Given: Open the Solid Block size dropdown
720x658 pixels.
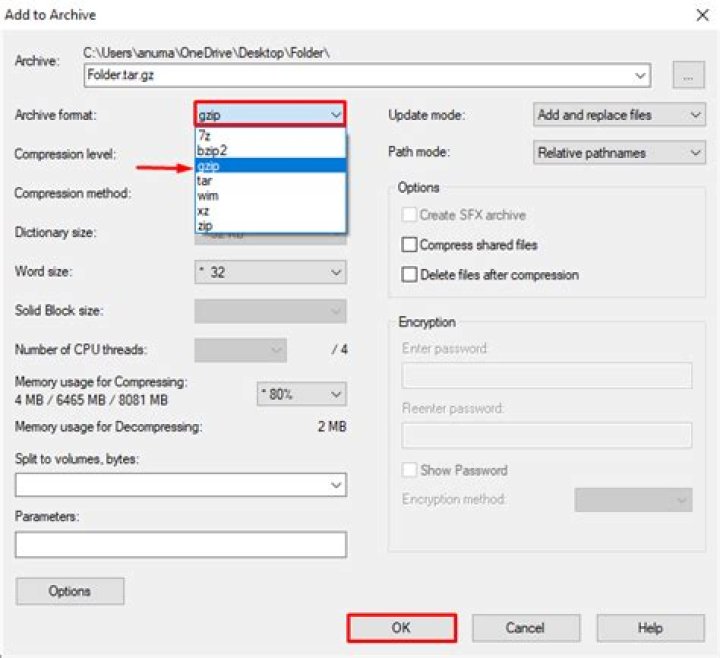Looking at the screenshot, I should 270,311.
